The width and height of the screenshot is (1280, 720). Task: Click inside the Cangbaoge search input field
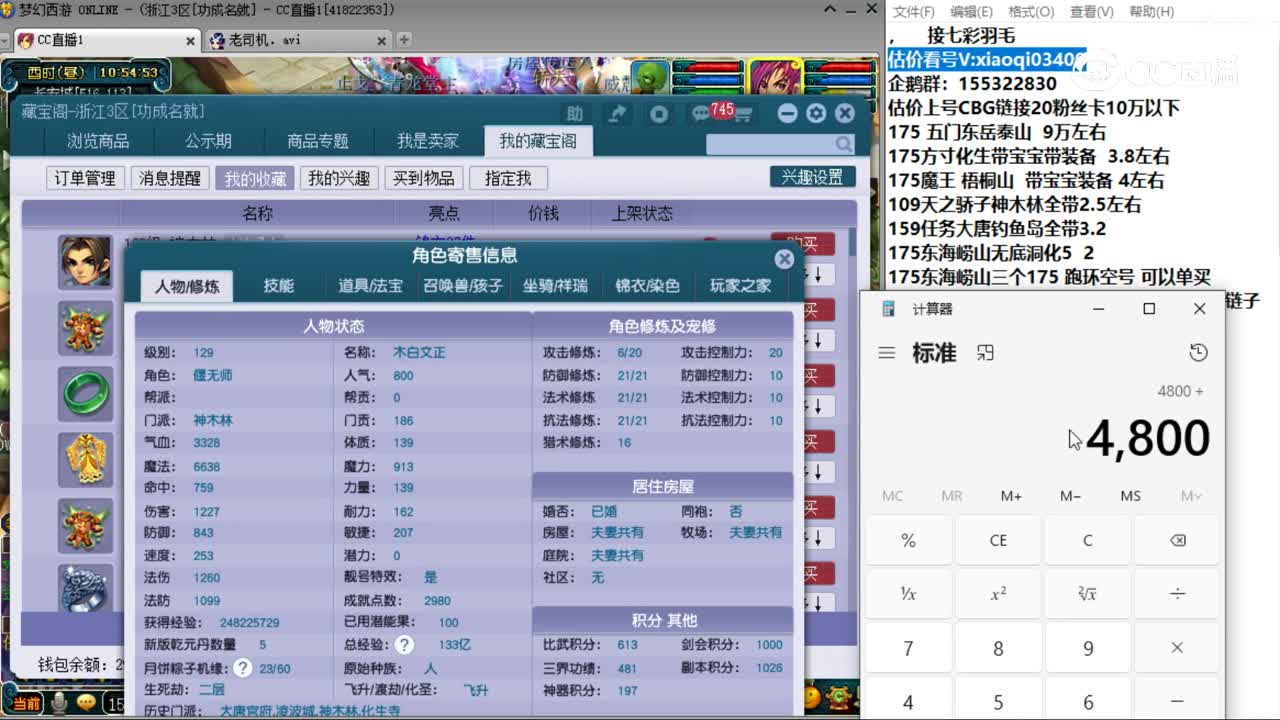770,144
